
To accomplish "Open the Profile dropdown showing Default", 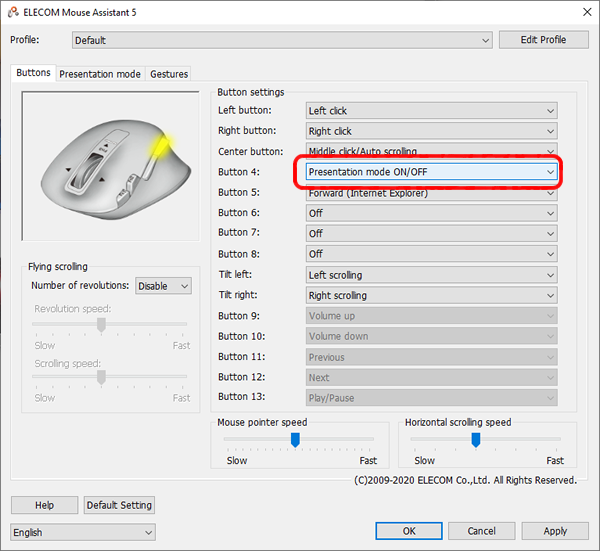I will pyautogui.click(x=282, y=40).
